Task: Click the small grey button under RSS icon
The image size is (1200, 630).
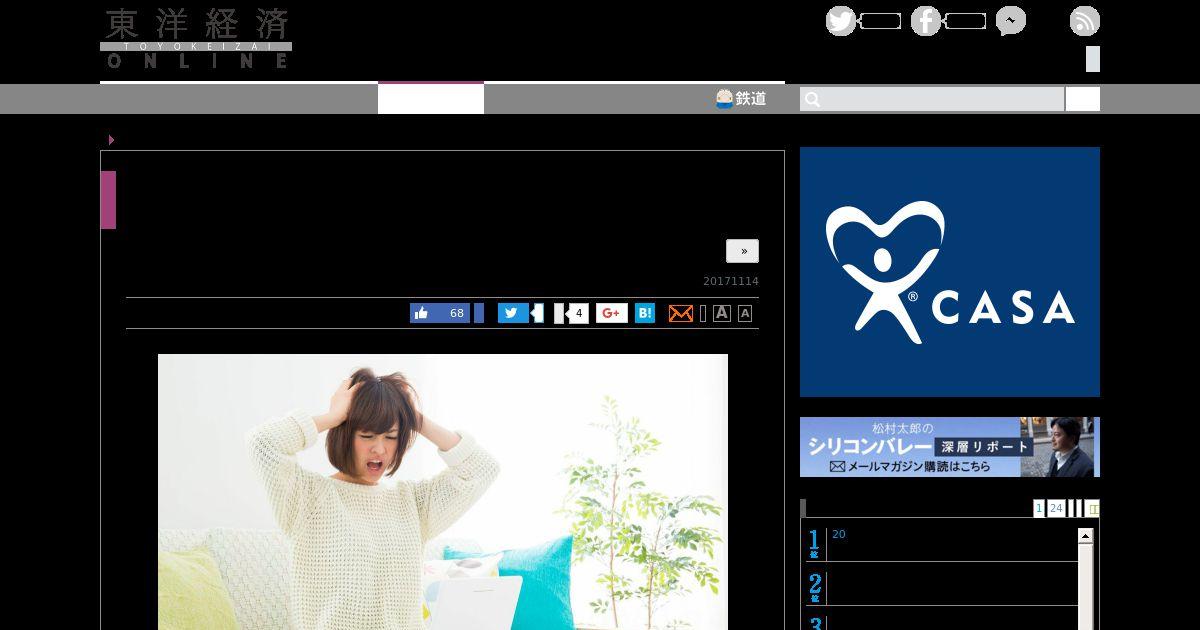Action: 1093,59
